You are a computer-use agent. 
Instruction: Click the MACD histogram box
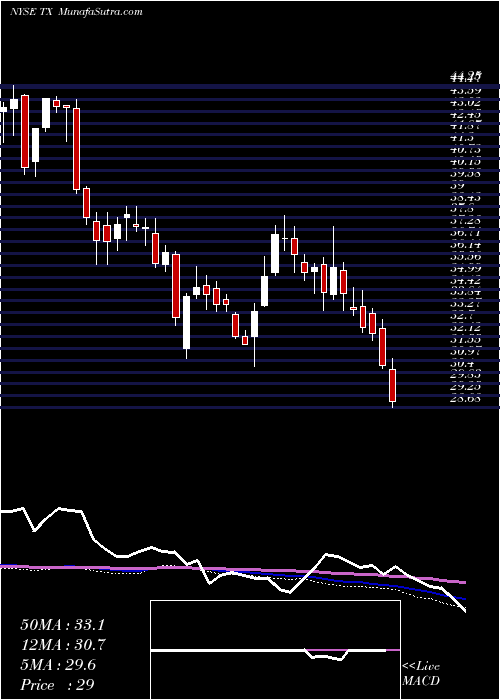(275, 650)
